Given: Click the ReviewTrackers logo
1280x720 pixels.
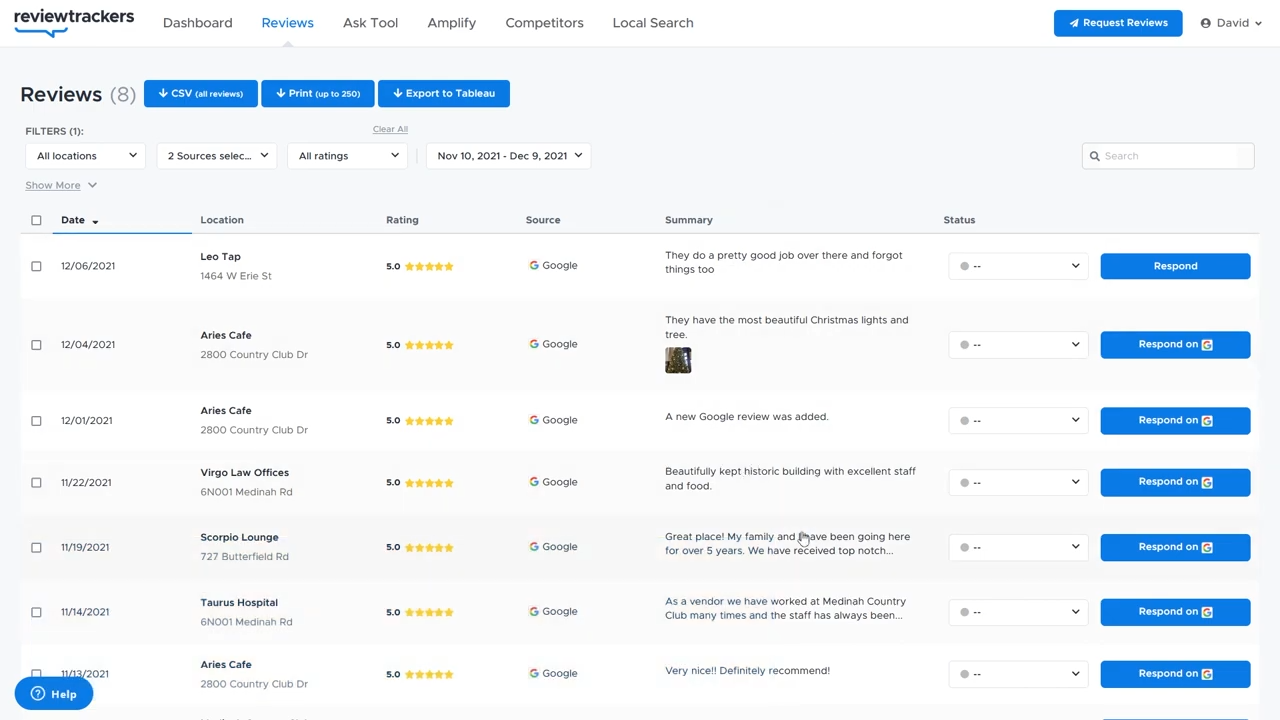Looking at the screenshot, I should [x=73, y=22].
